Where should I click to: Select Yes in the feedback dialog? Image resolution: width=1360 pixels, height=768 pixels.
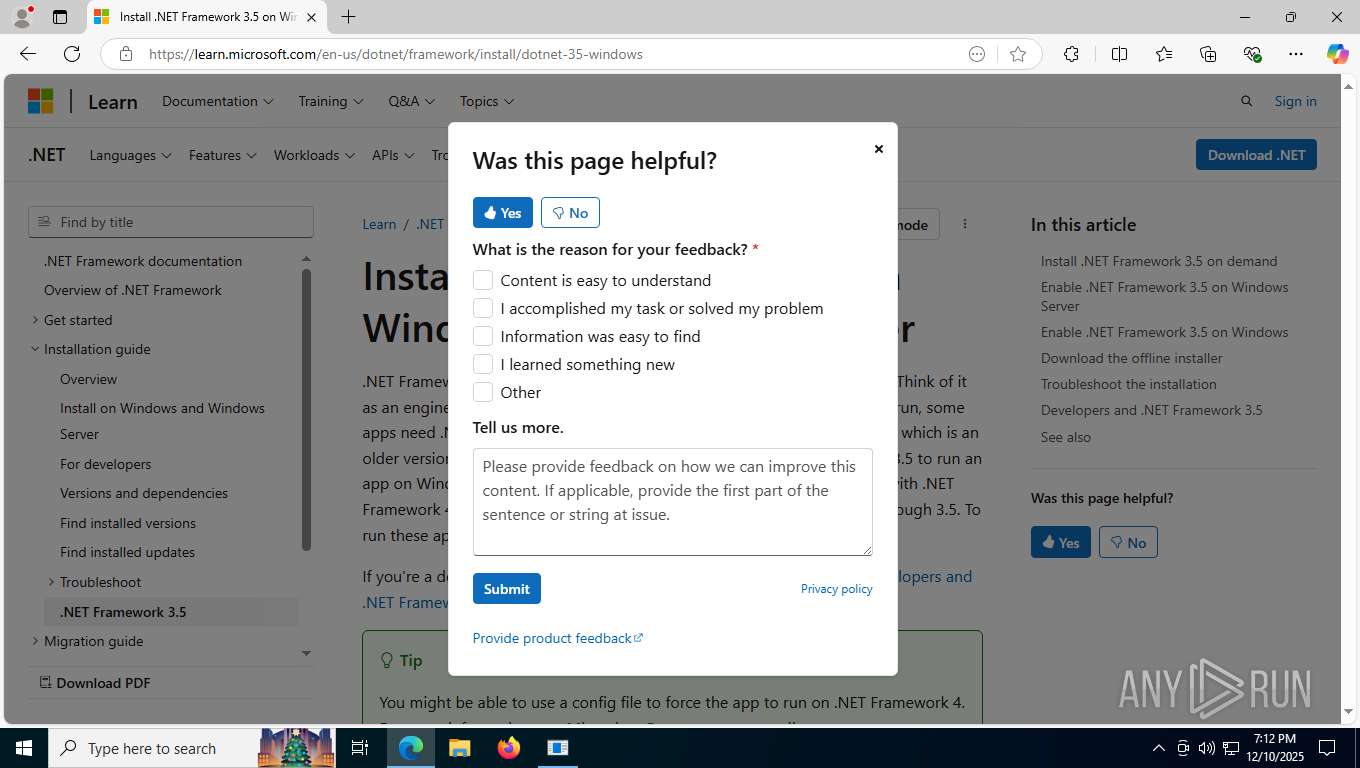(x=503, y=213)
